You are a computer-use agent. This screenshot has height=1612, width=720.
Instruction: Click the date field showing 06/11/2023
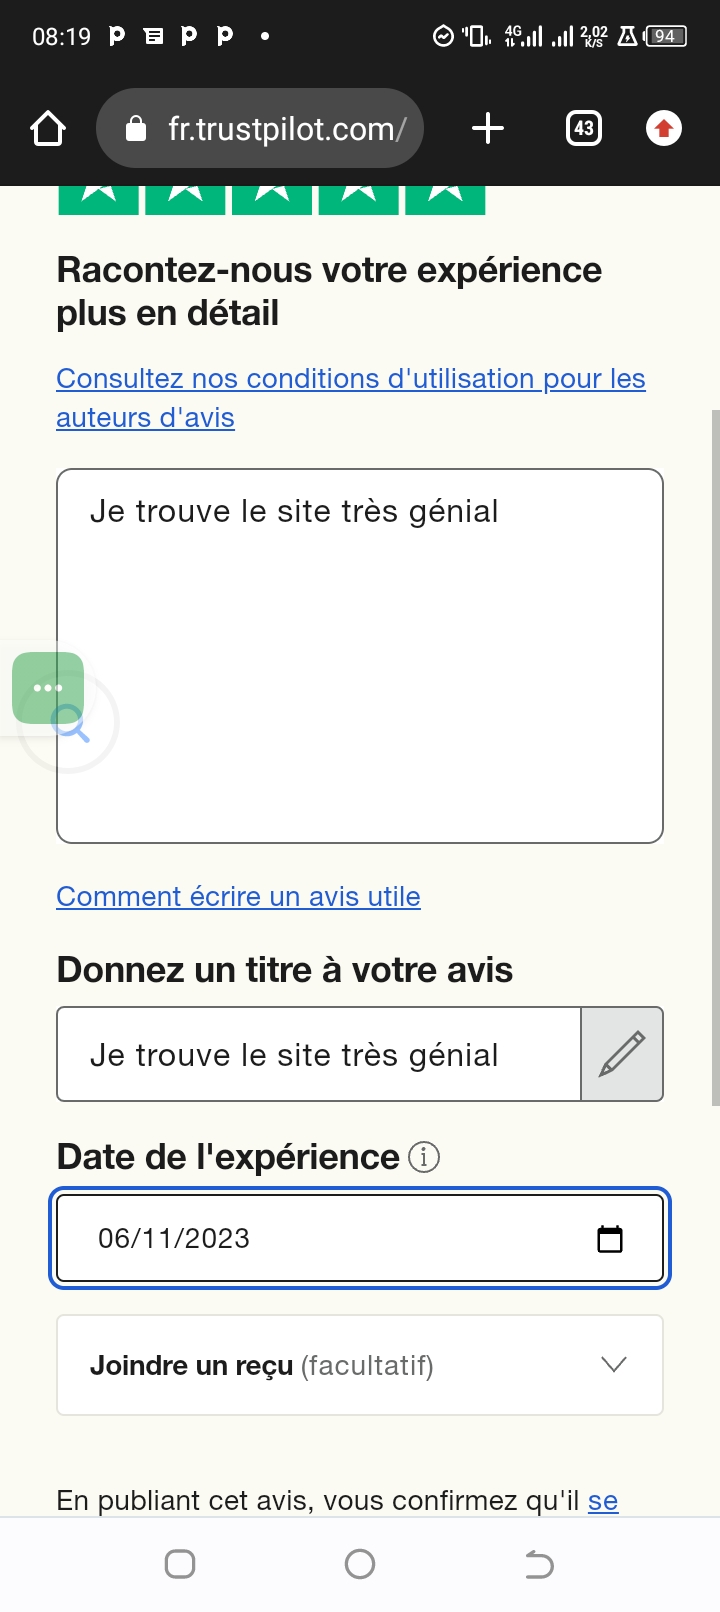click(330, 1239)
